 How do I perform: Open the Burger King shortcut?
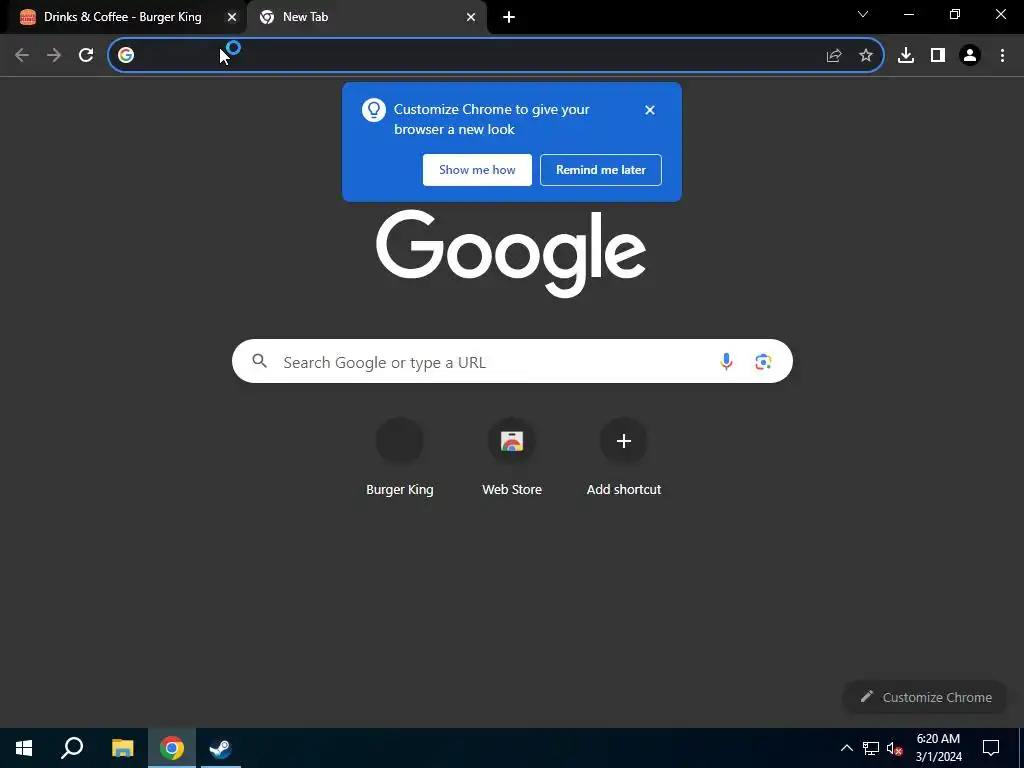pyautogui.click(x=400, y=457)
